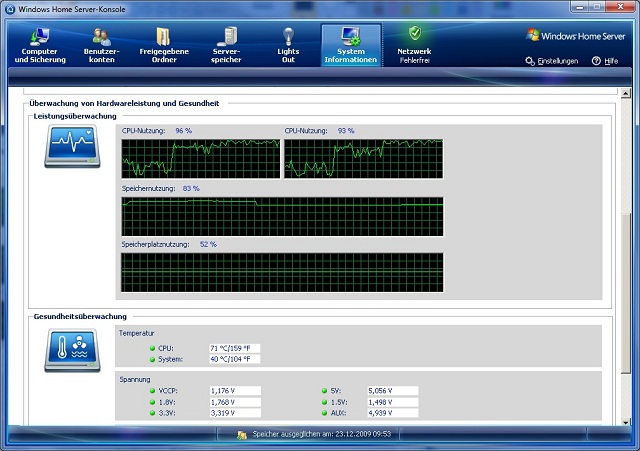This screenshot has height=451, width=640.
Task: Click the scrollbar up arrow
Action: 626,93
